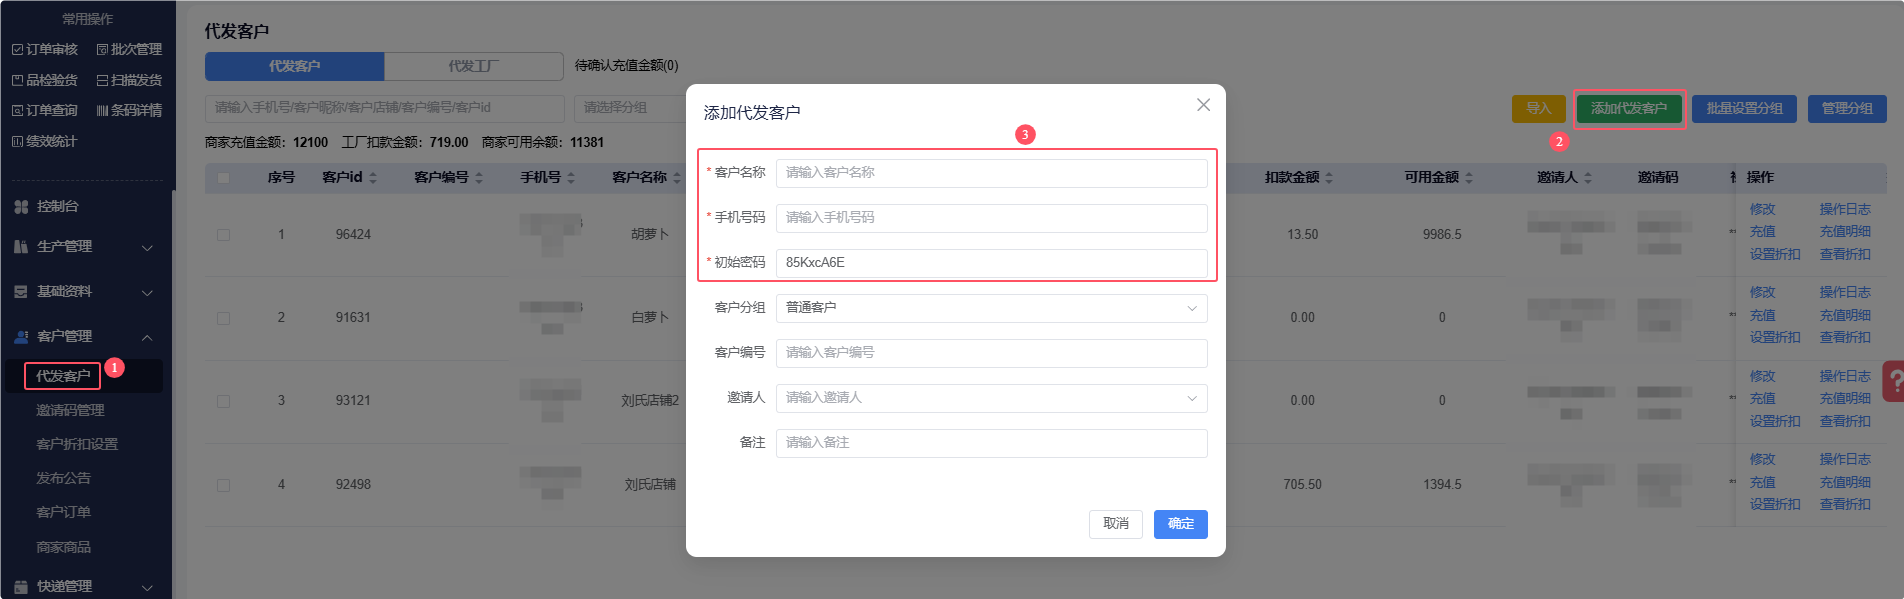This screenshot has height=599, width=1904.
Task: Collapse the 客户管理 menu chevron
Action: coord(147,337)
